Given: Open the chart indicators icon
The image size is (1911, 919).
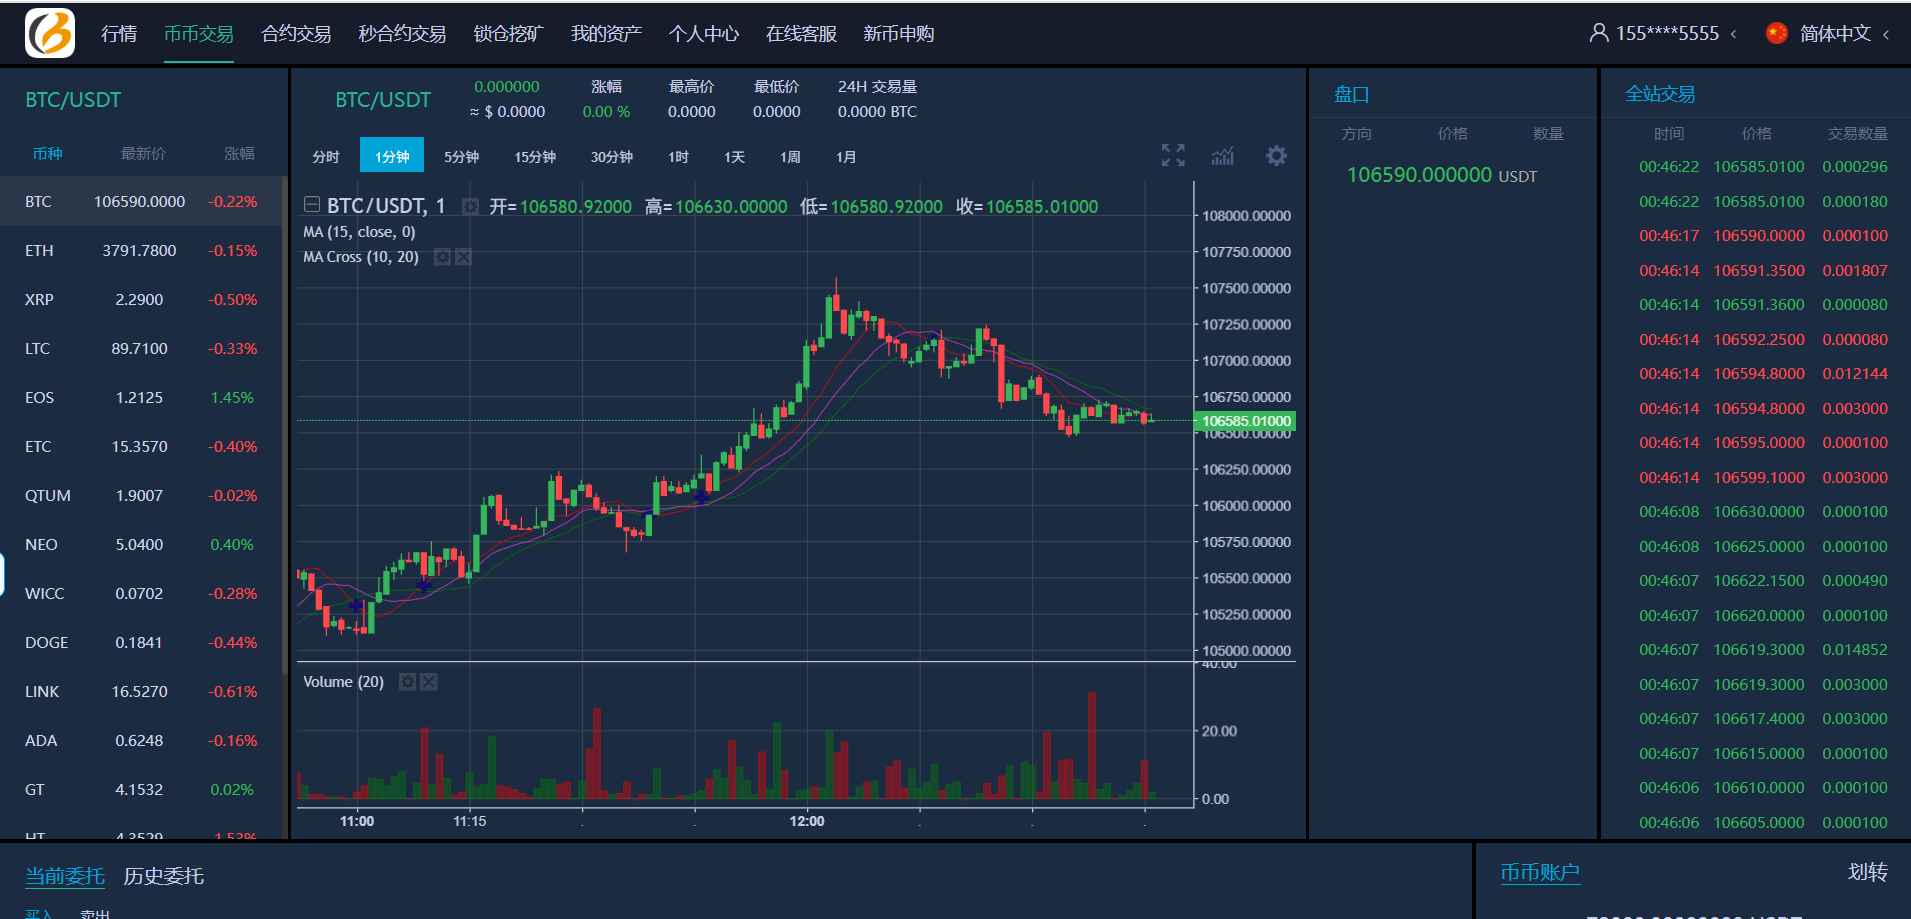Looking at the screenshot, I should click(x=1222, y=156).
